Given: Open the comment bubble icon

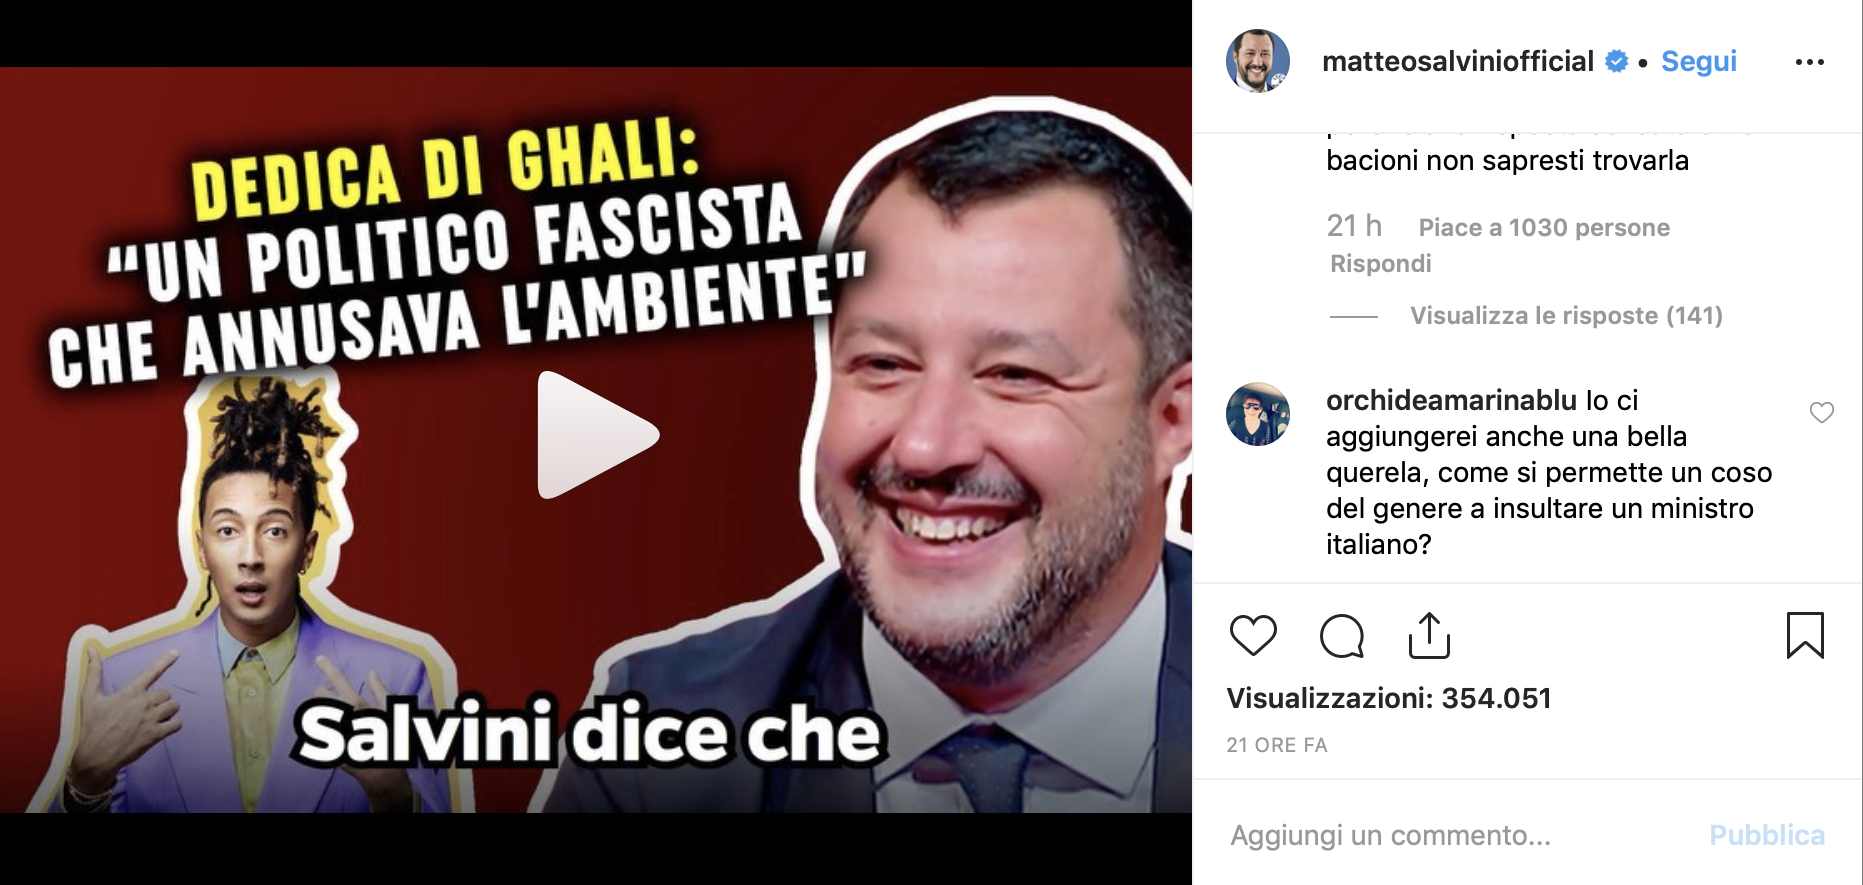Looking at the screenshot, I should click(x=1341, y=636).
